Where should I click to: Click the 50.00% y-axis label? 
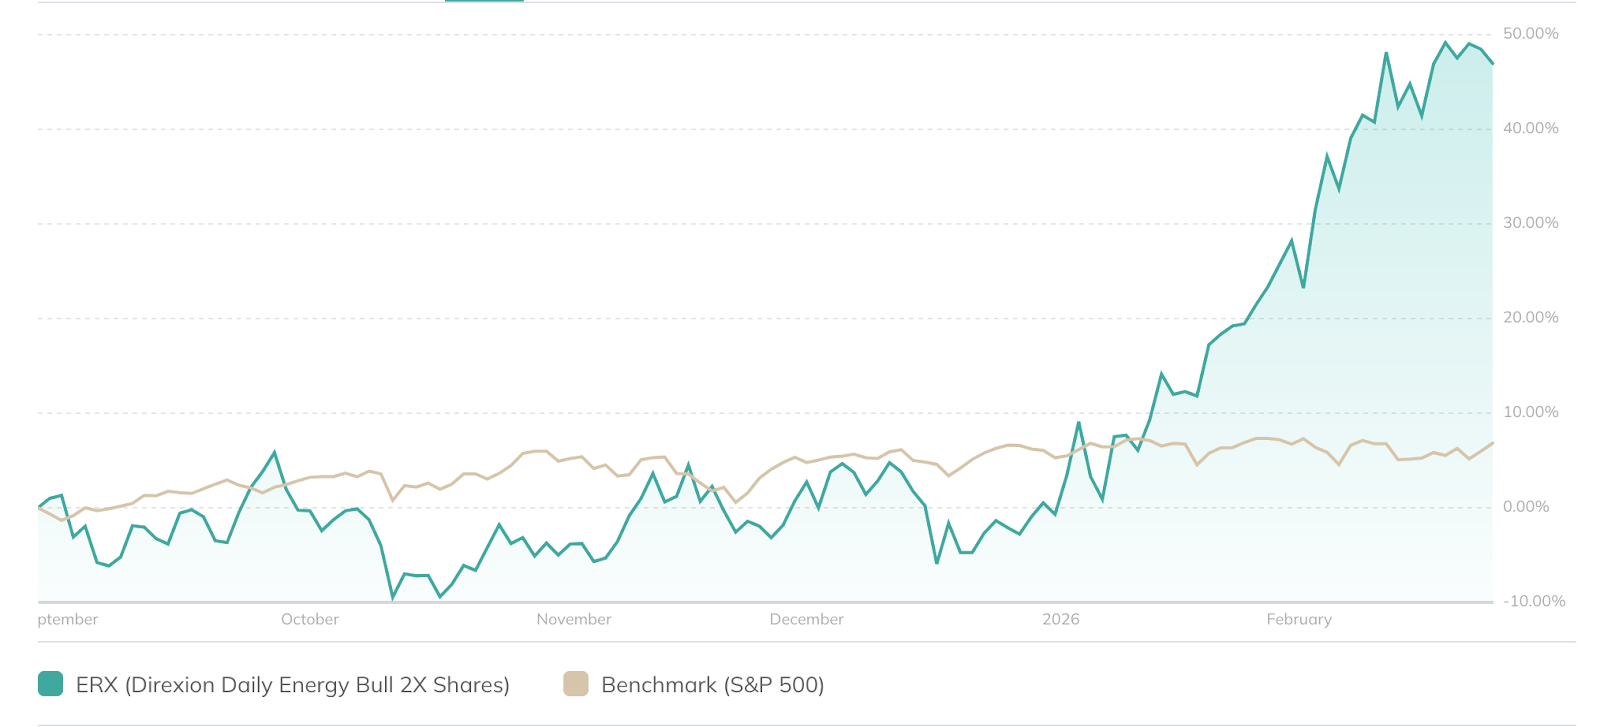point(1531,34)
